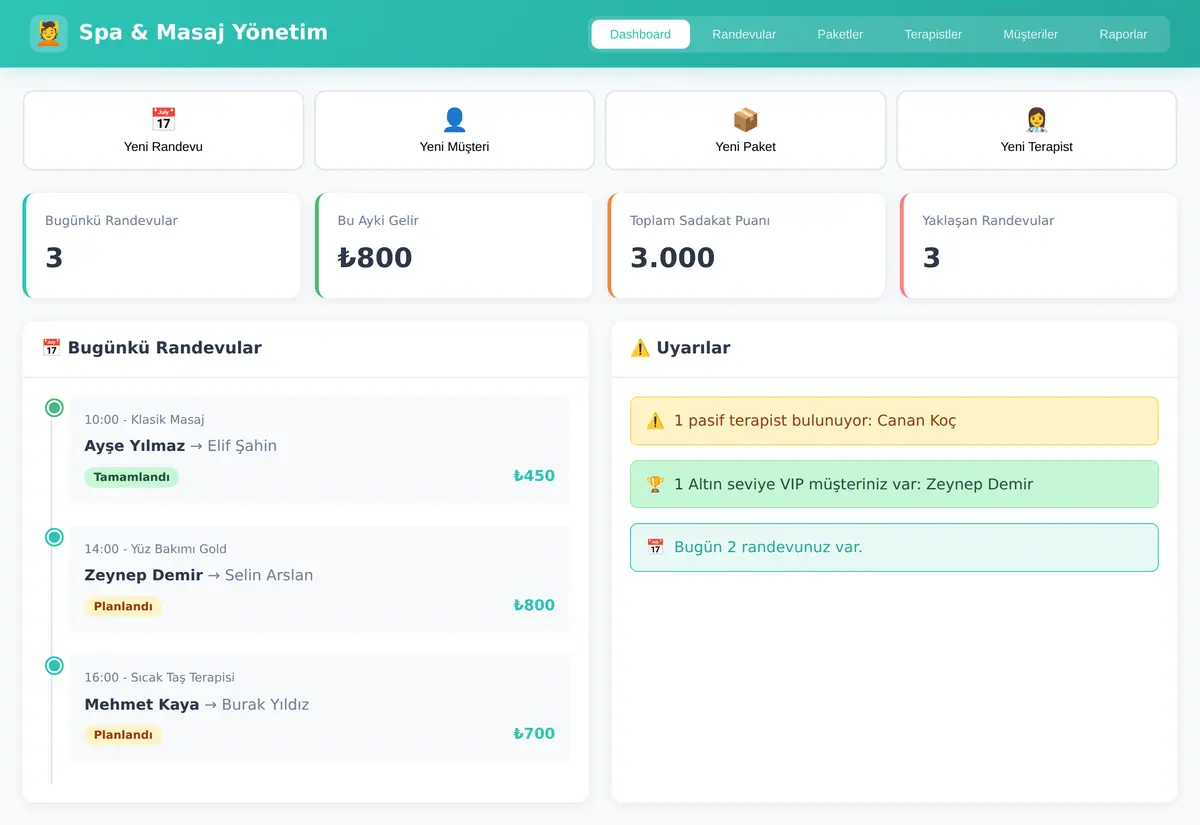Click Planlandı badge on Mehmet Kaya appointment
This screenshot has height=825, width=1200.
[x=123, y=735]
